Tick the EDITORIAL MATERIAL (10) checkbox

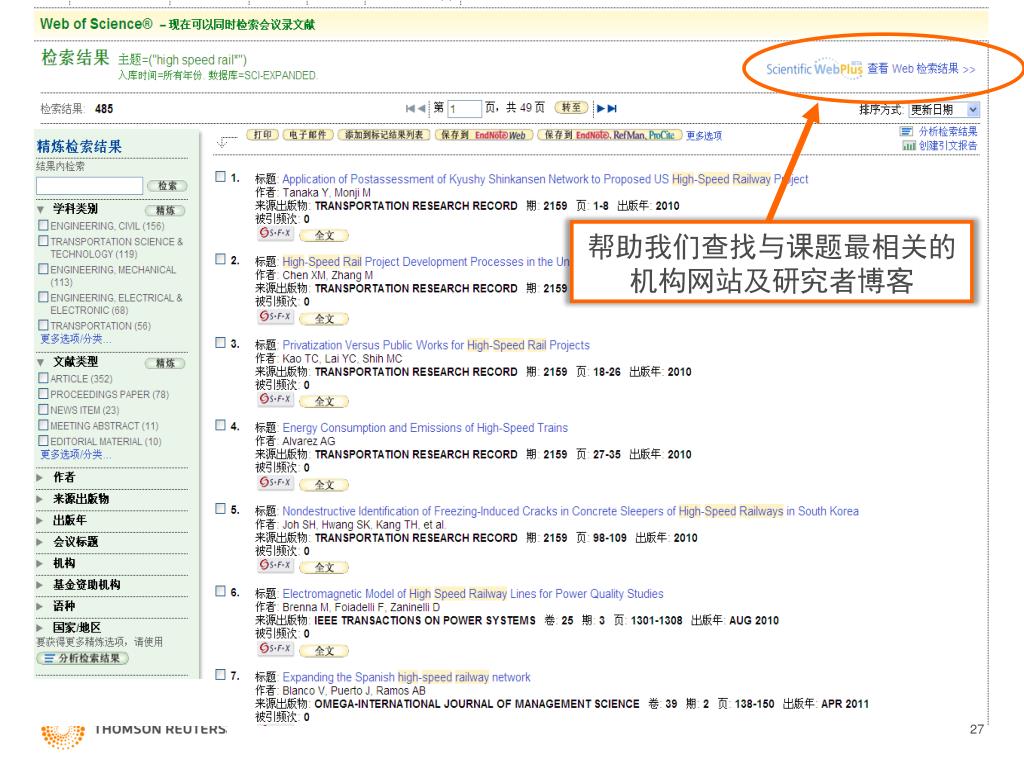click(43, 441)
